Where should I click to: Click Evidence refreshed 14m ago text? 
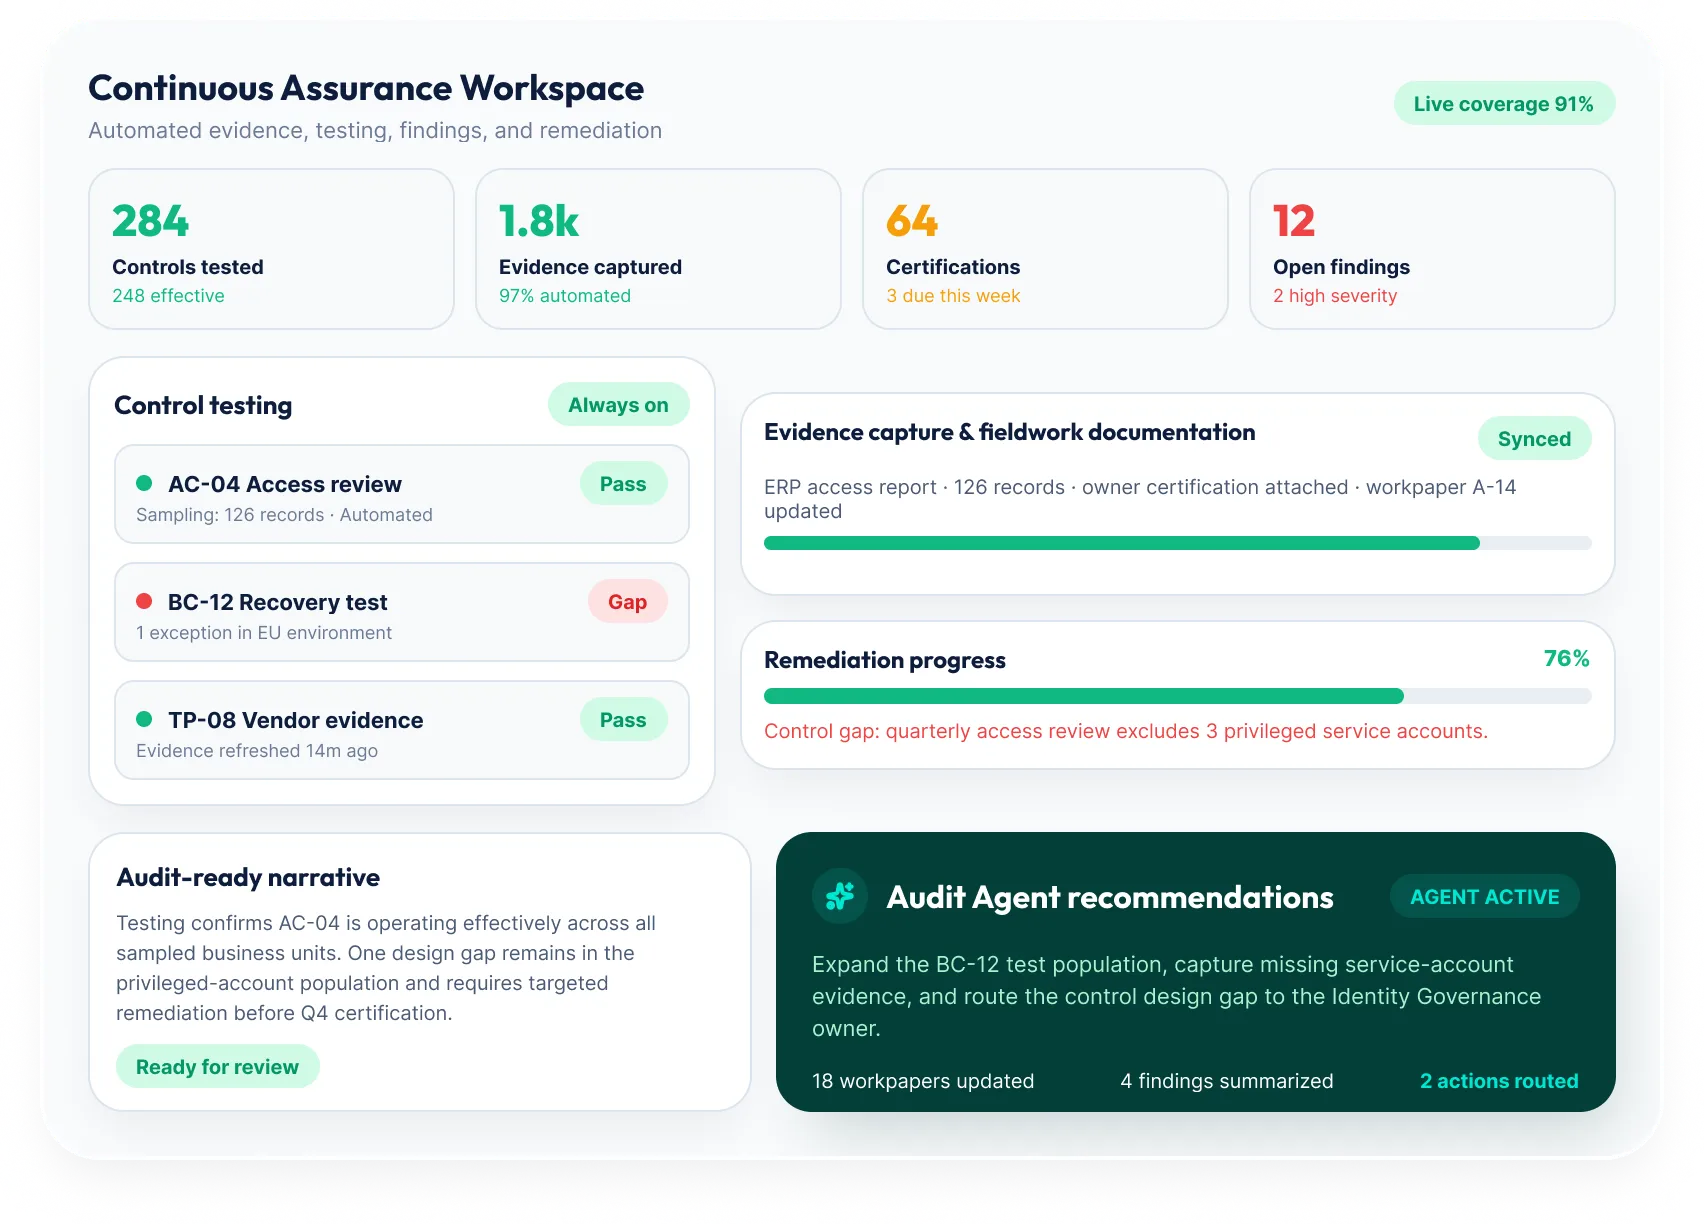257,751
